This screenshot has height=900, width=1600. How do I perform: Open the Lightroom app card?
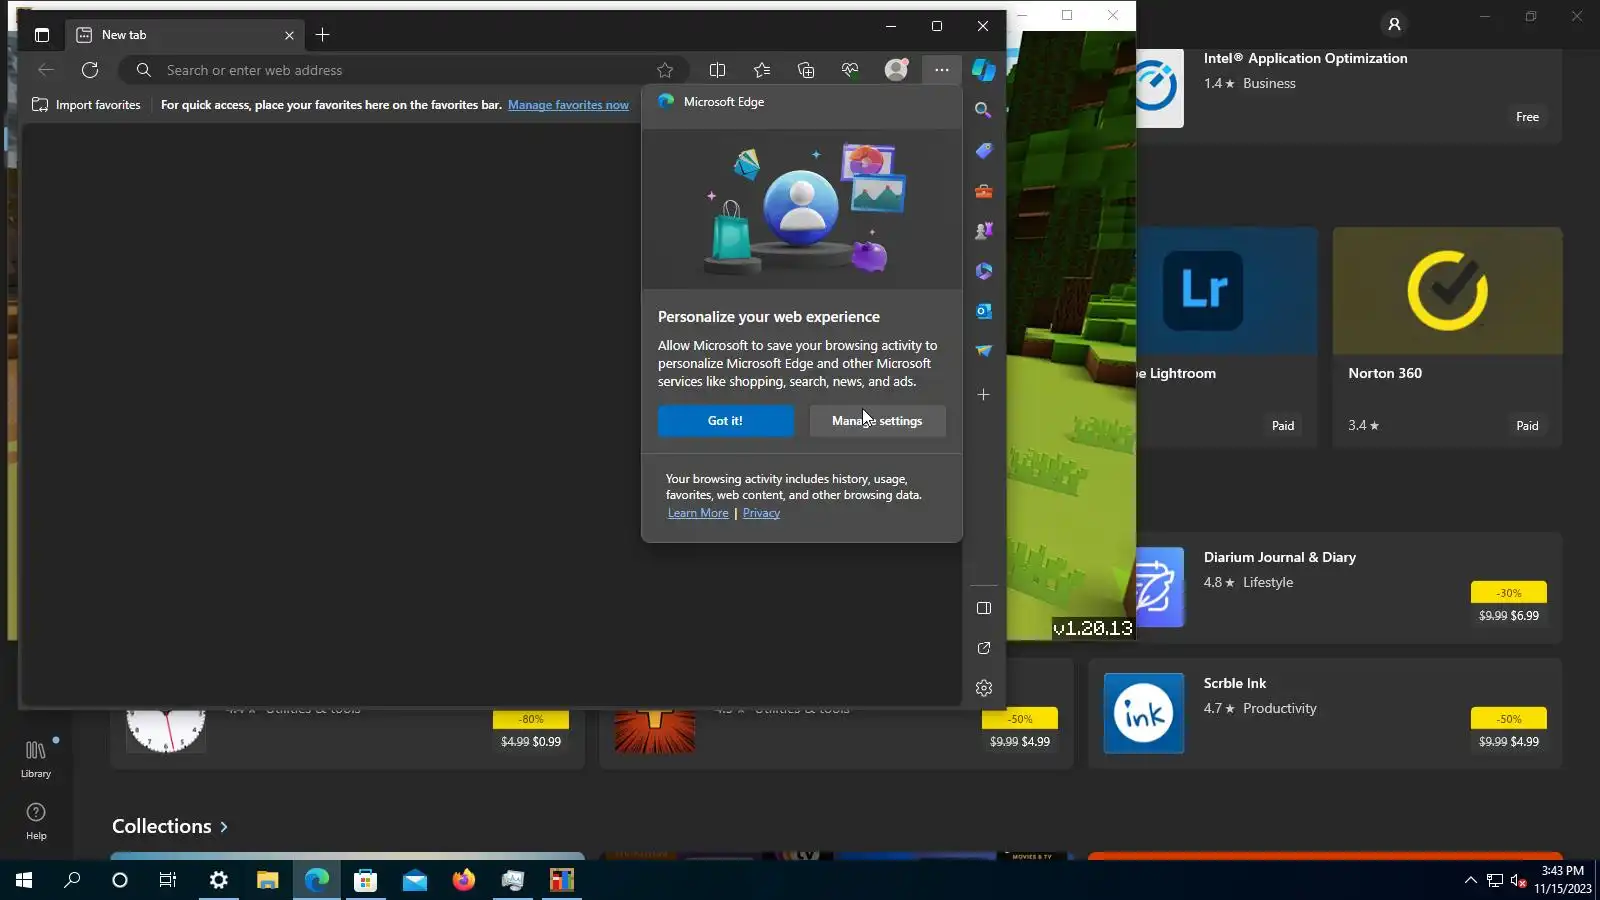[x=1227, y=337]
